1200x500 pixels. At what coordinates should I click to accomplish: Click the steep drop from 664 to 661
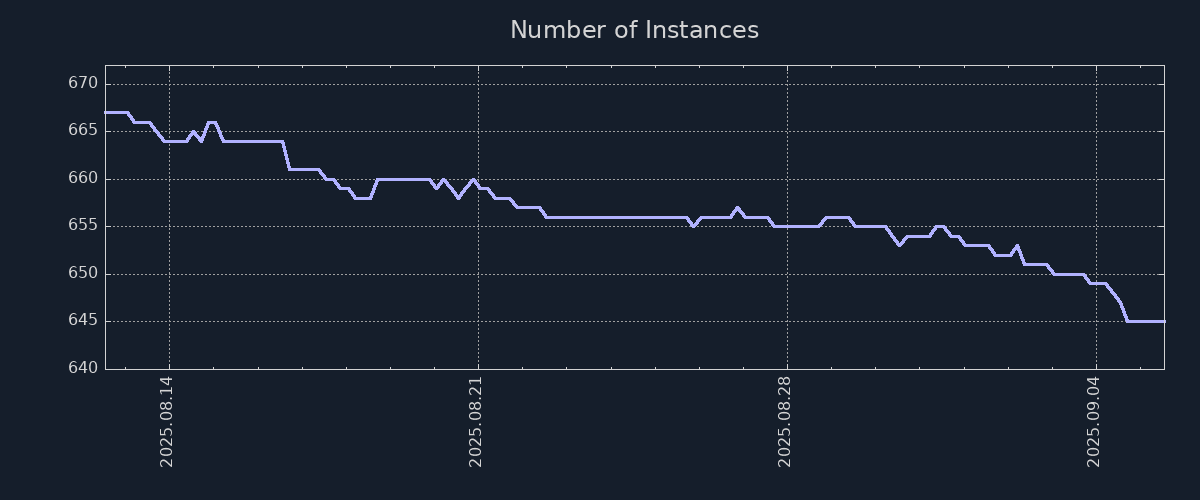click(x=286, y=155)
